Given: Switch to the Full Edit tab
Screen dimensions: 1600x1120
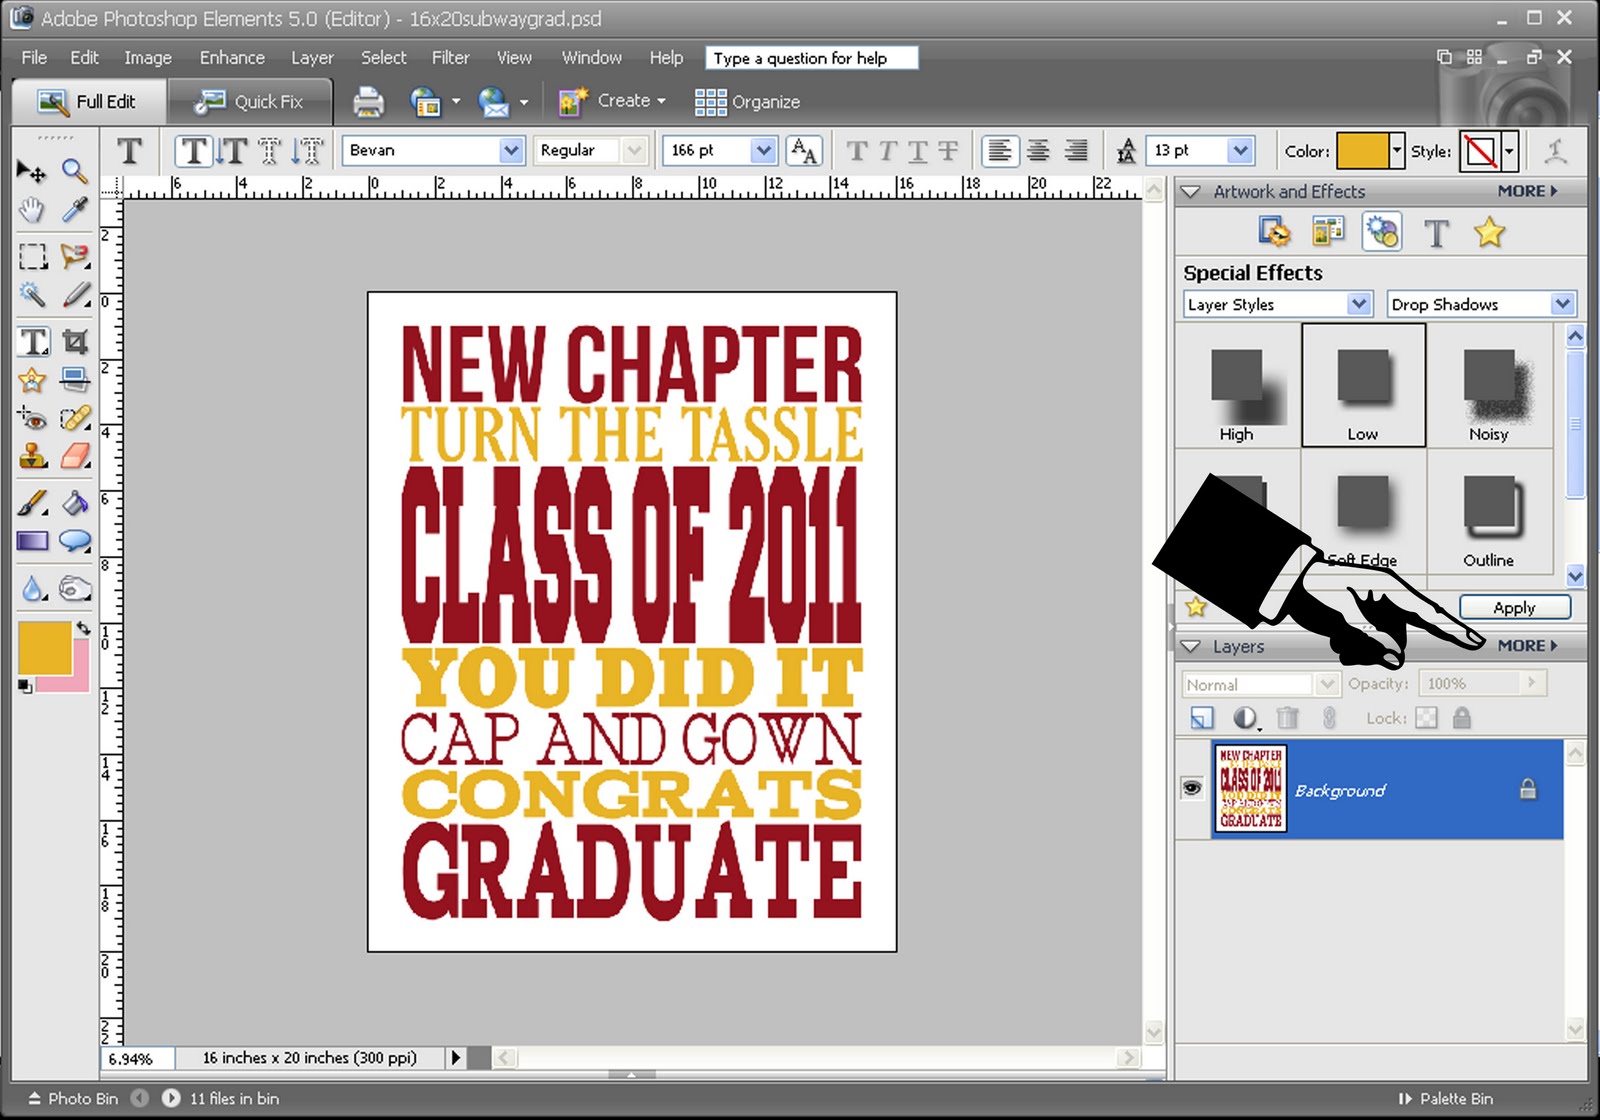Looking at the screenshot, I should (88, 102).
